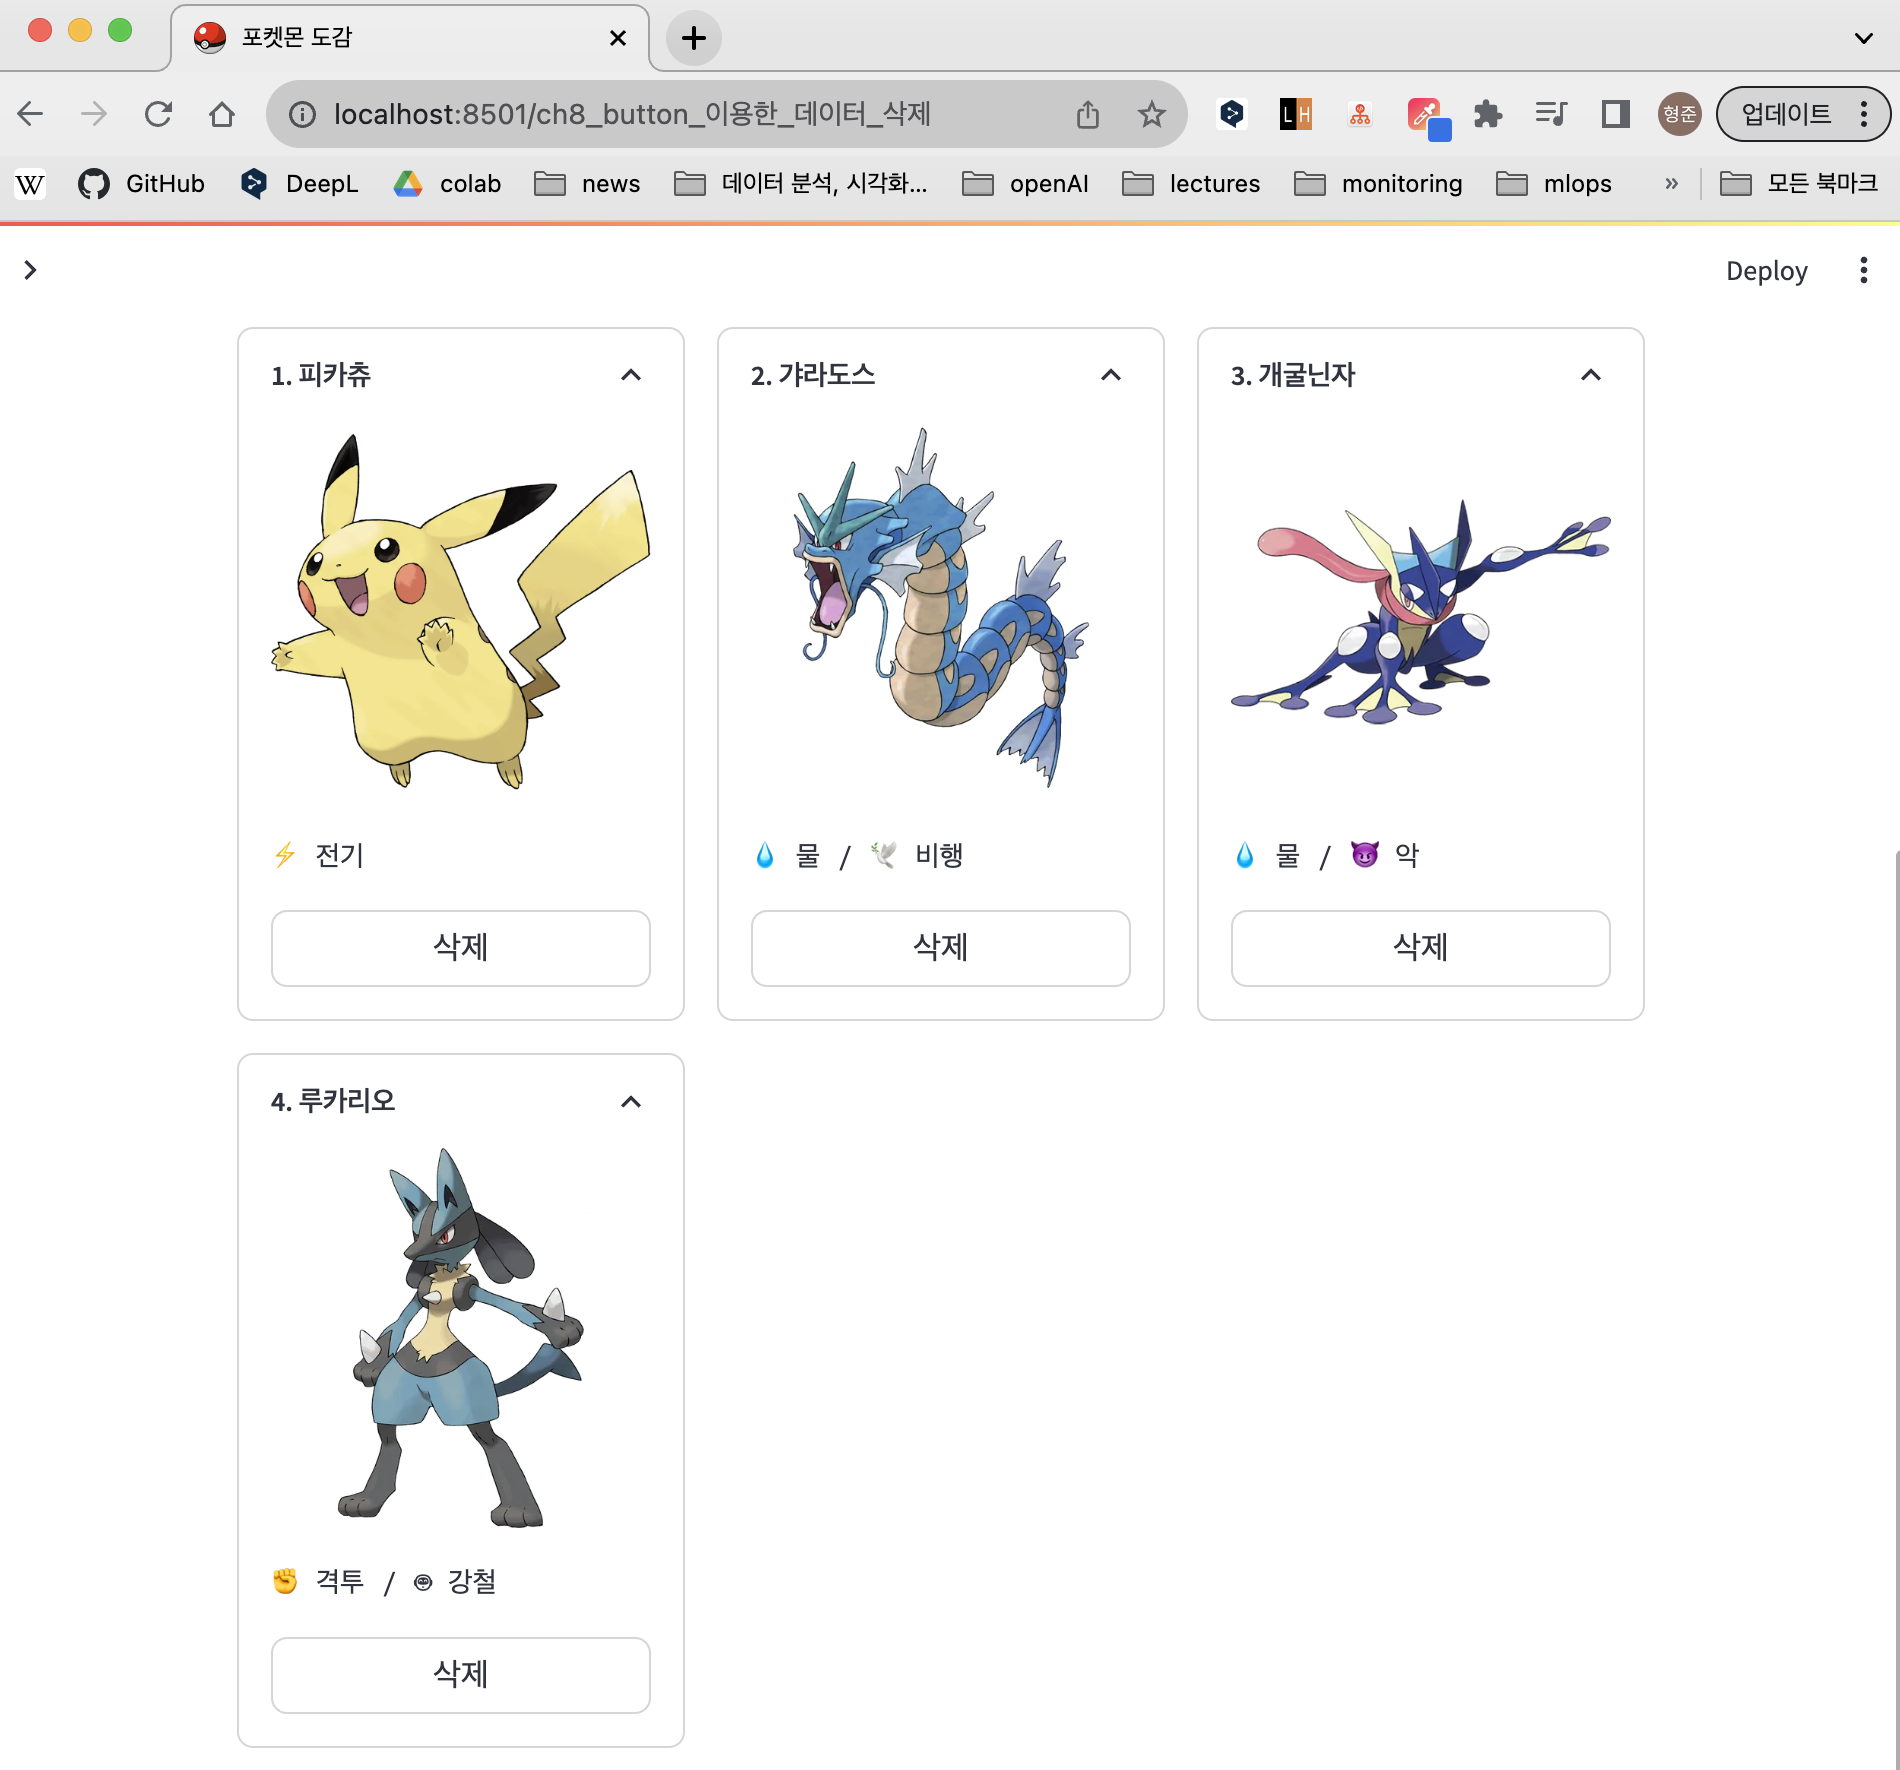Open the DeepL browser extension

[x=1232, y=114]
